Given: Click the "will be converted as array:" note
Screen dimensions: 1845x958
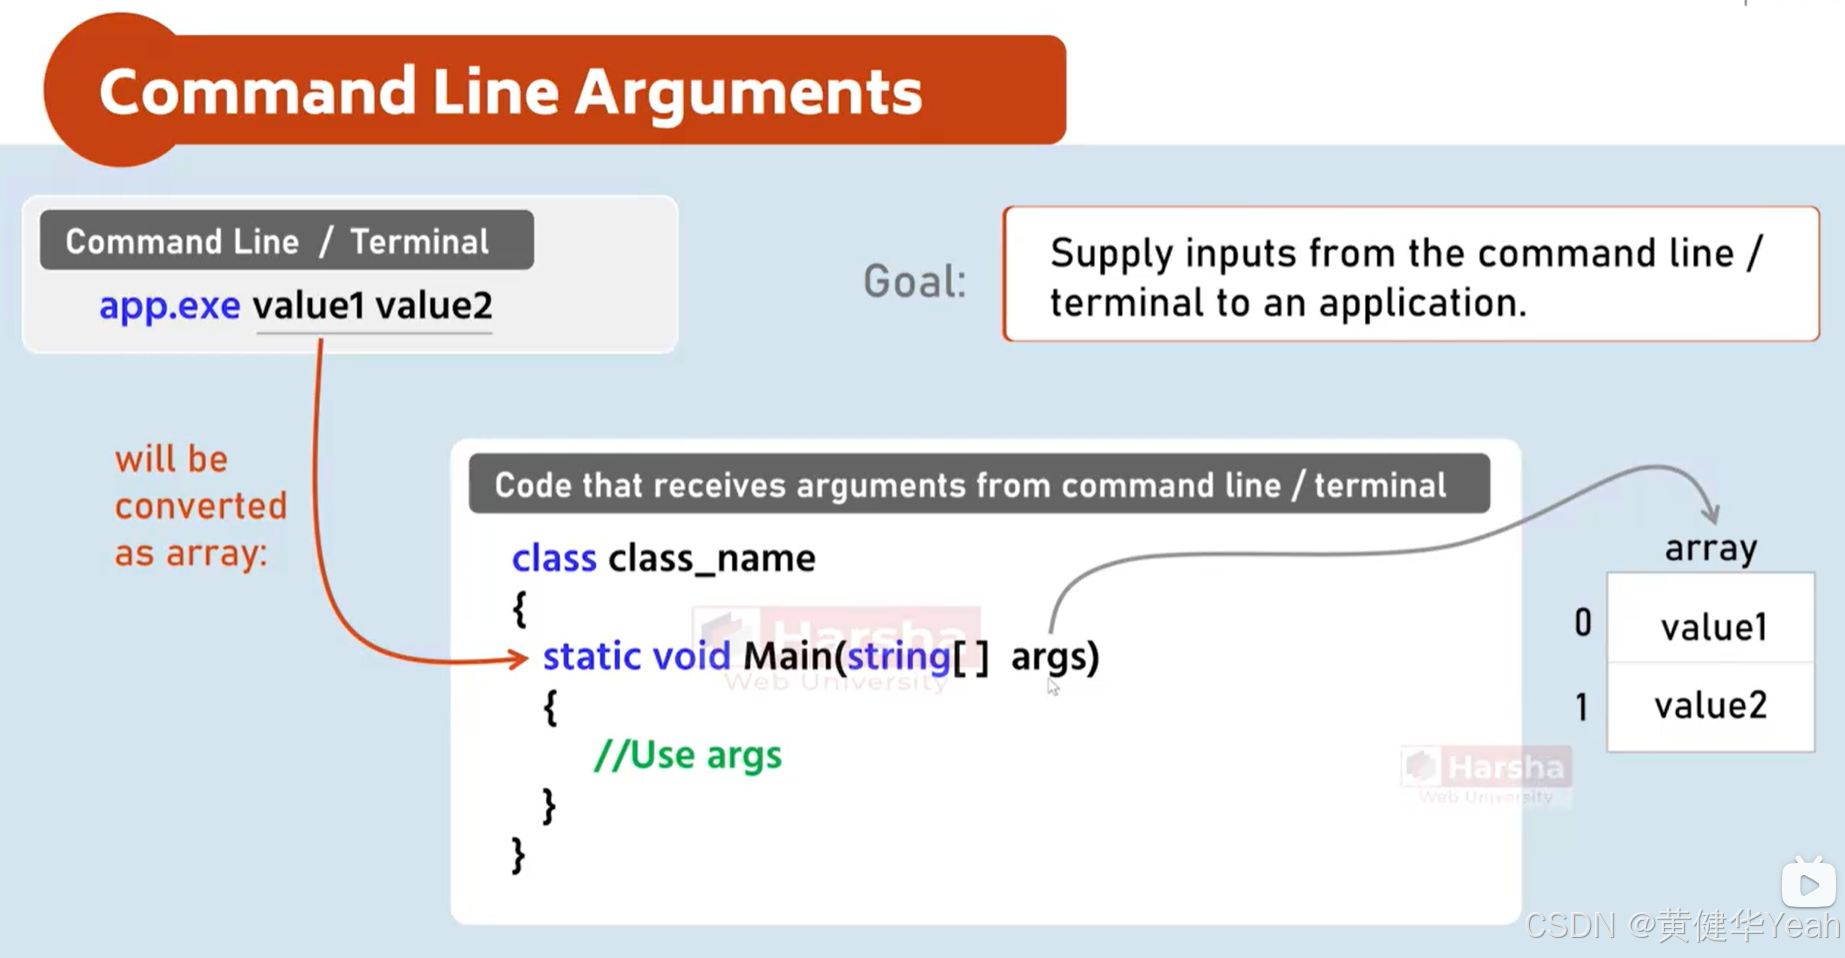Looking at the screenshot, I should point(200,506).
